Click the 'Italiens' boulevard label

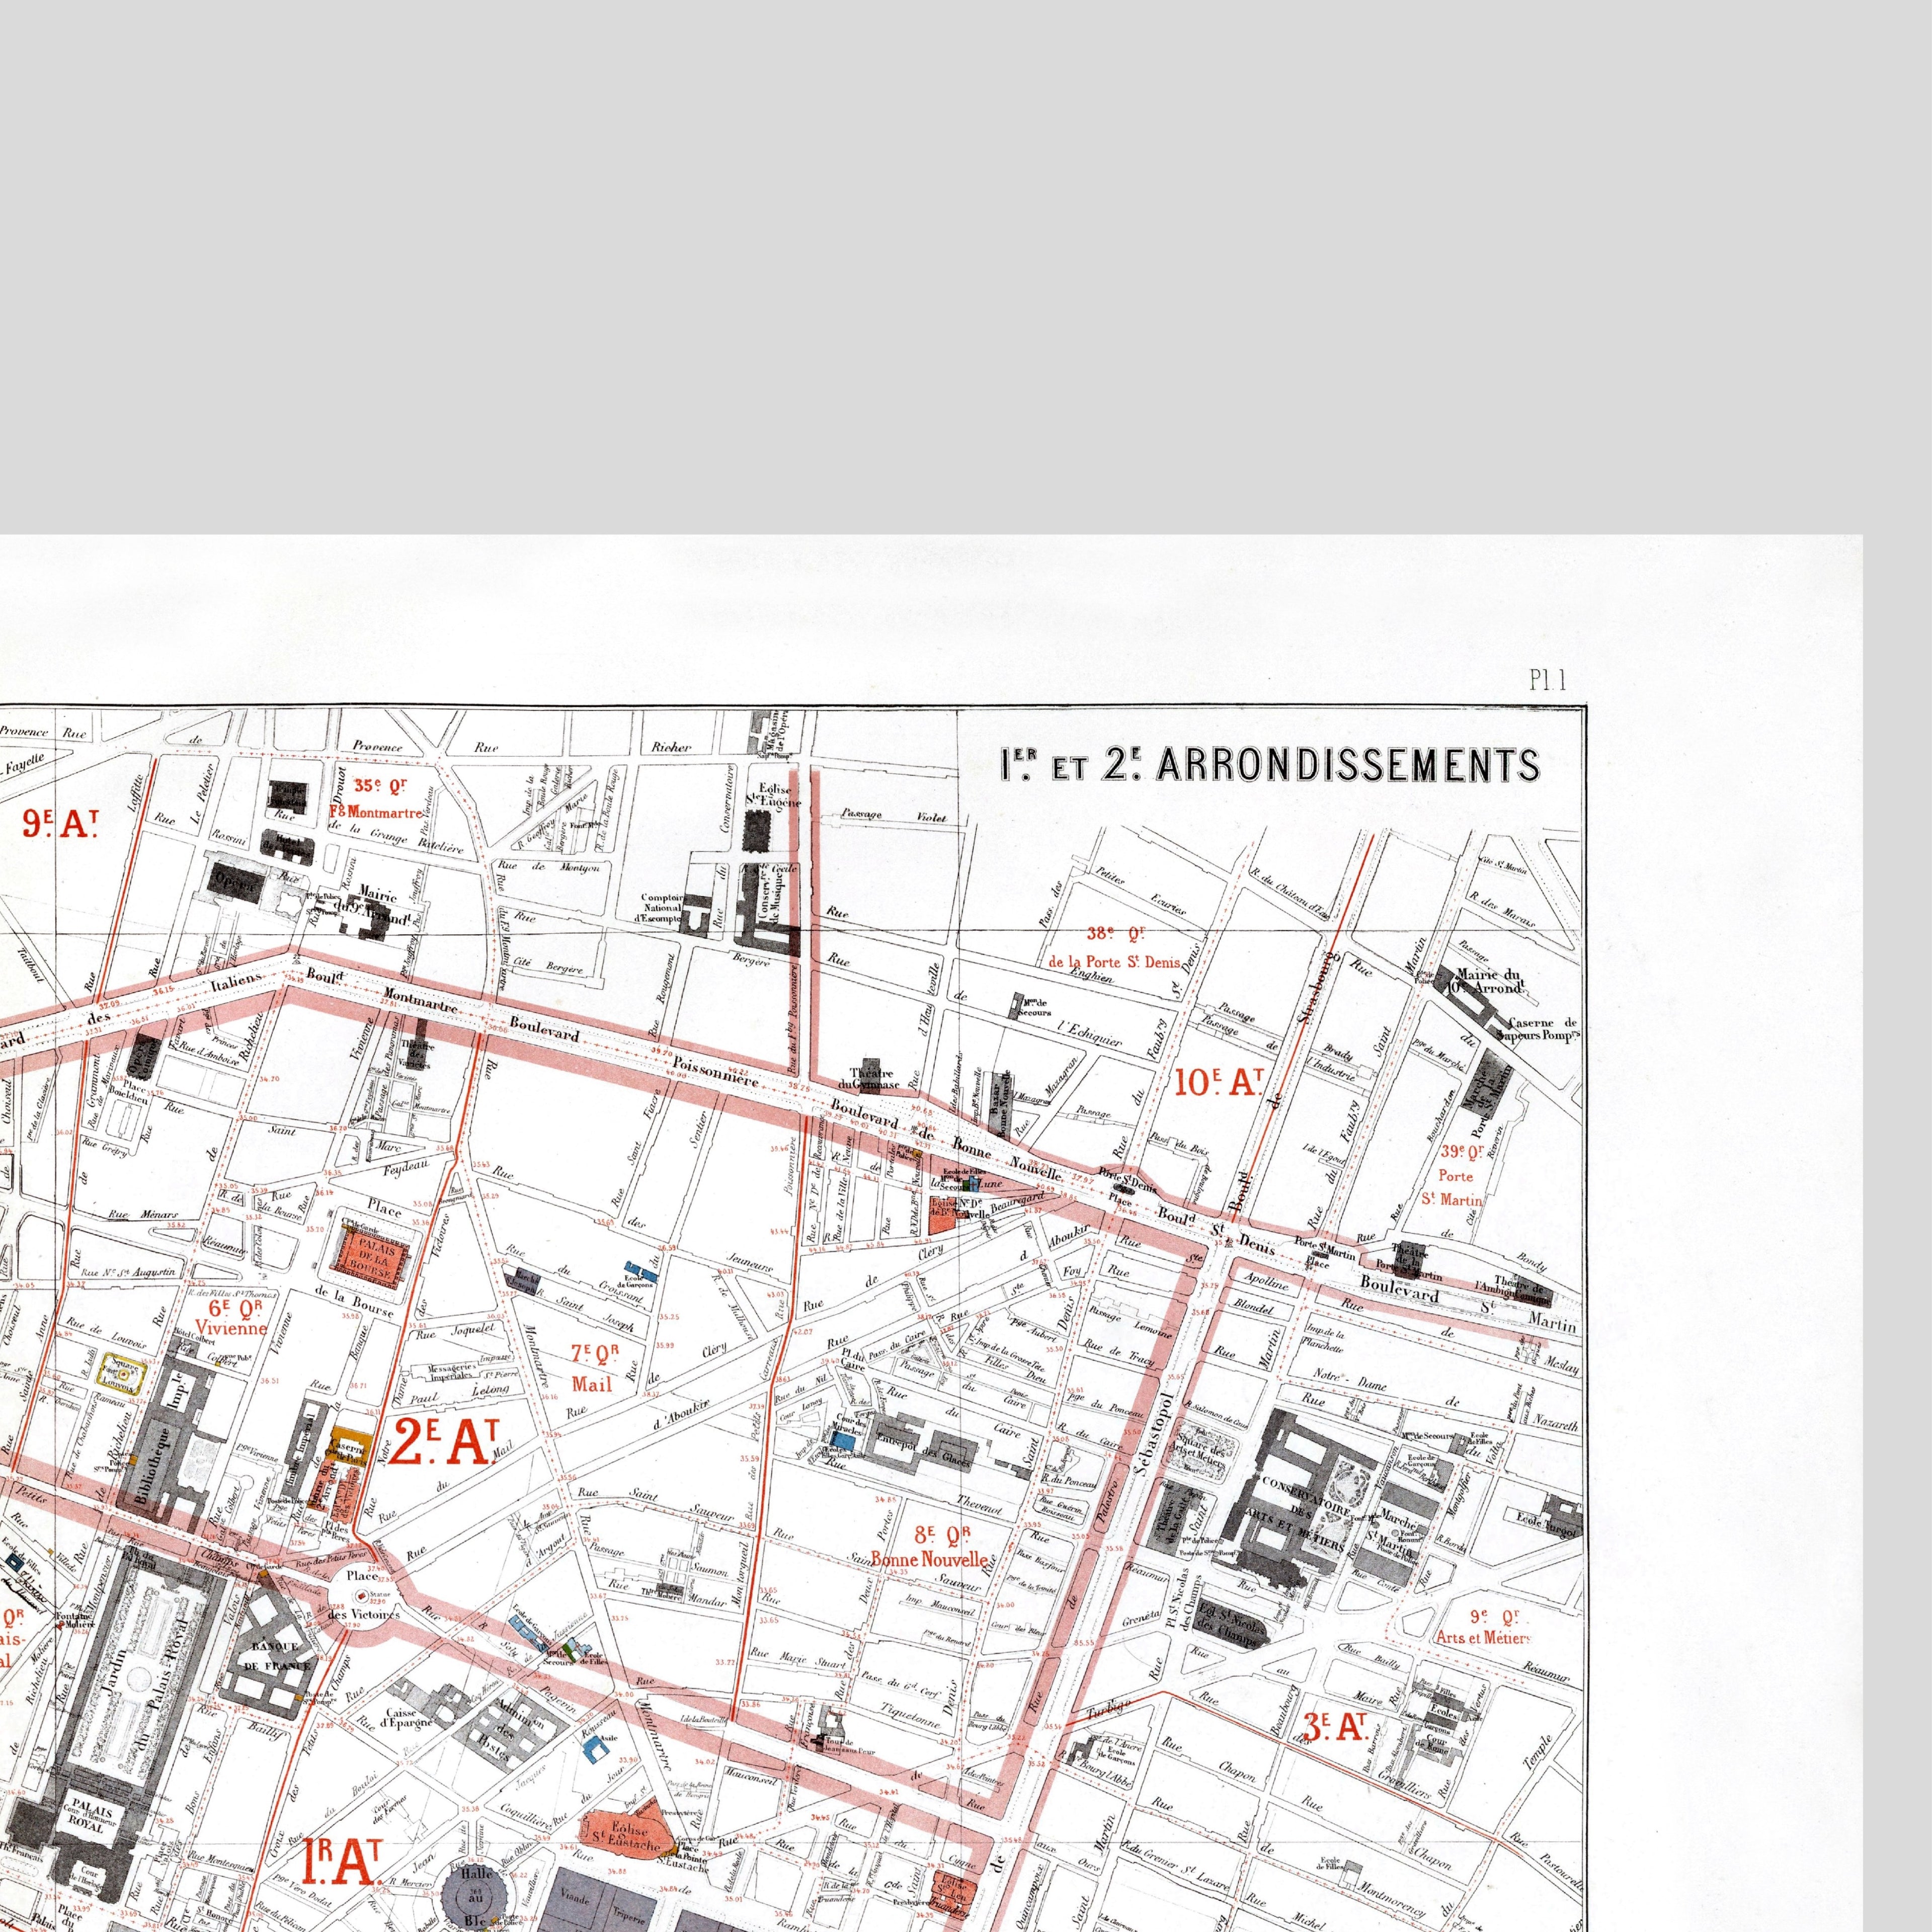(237, 983)
